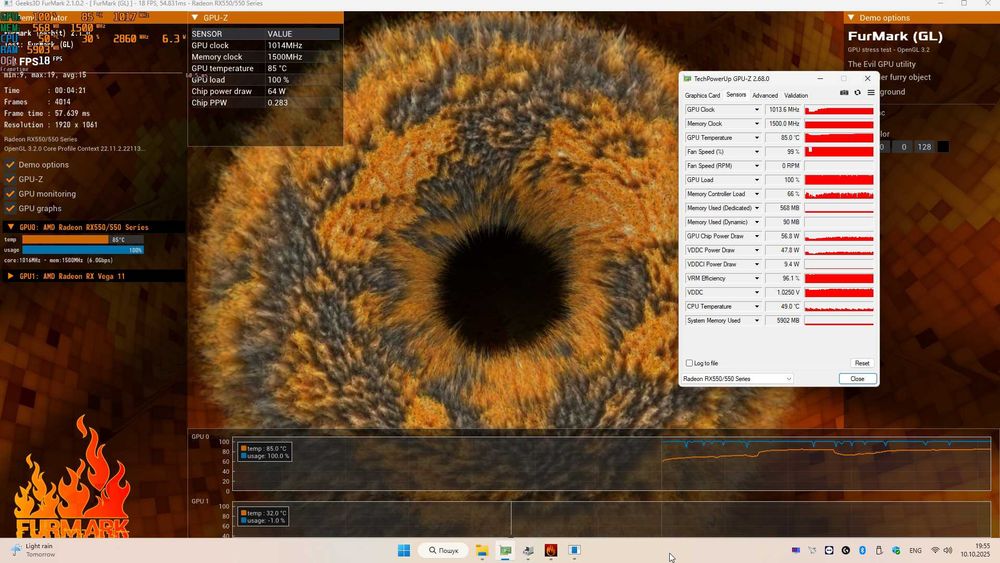Click the taskbar search box

442,550
